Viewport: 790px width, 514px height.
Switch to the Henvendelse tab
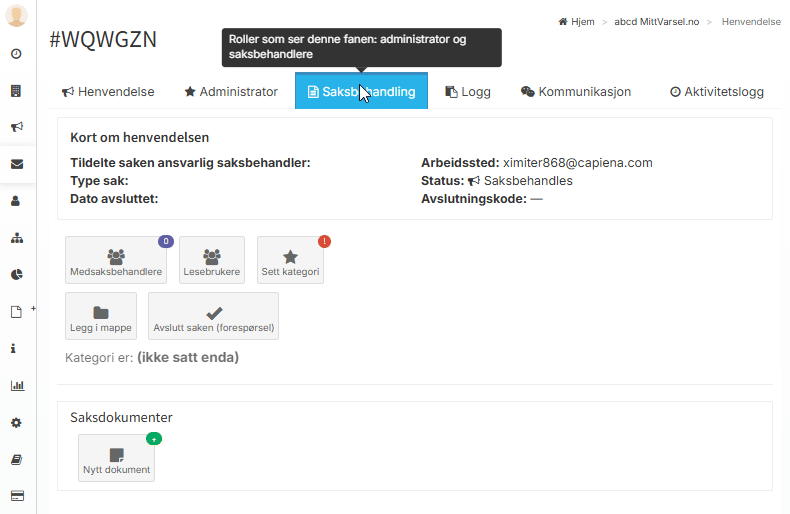click(108, 92)
